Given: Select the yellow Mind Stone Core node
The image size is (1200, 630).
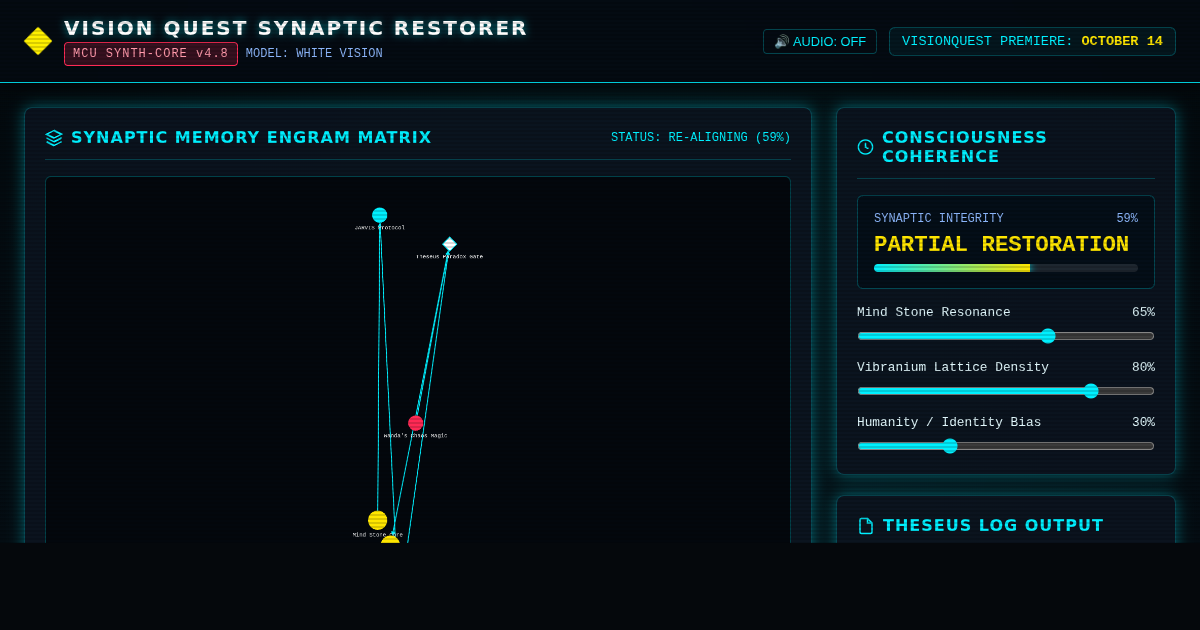Looking at the screenshot, I should (377, 520).
